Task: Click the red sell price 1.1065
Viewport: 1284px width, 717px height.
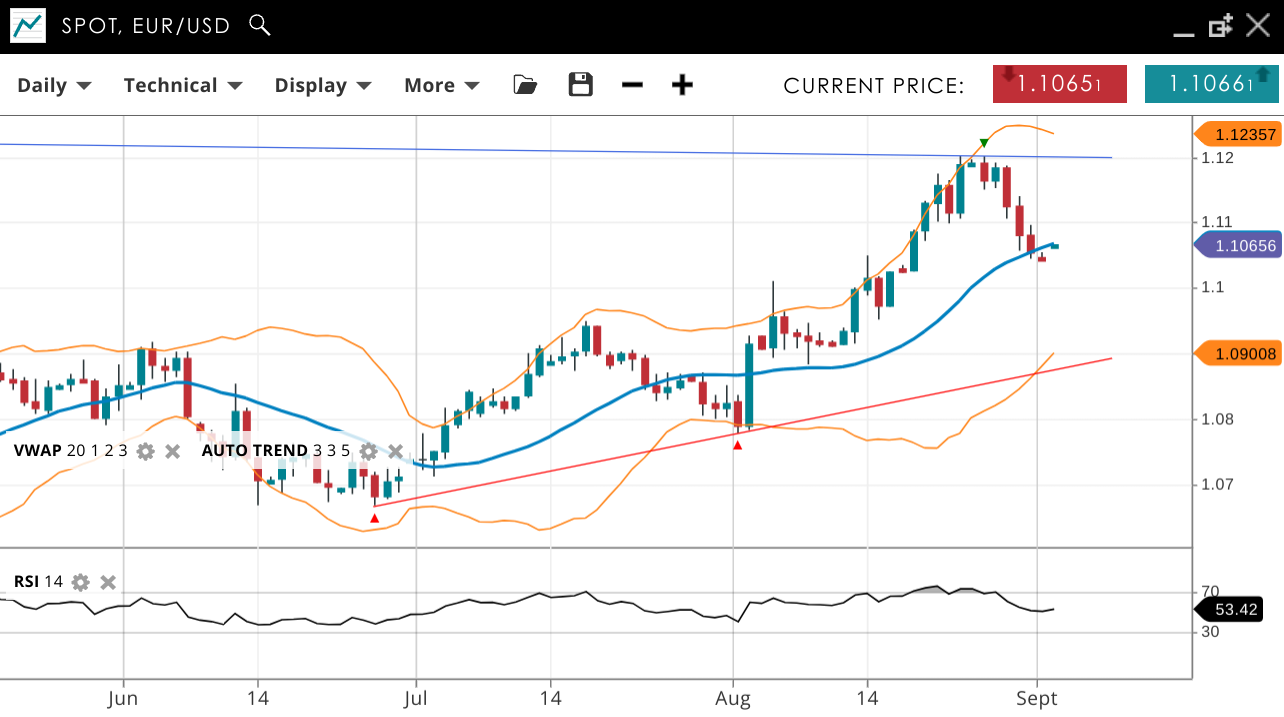Action: click(x=1059, y=84)
